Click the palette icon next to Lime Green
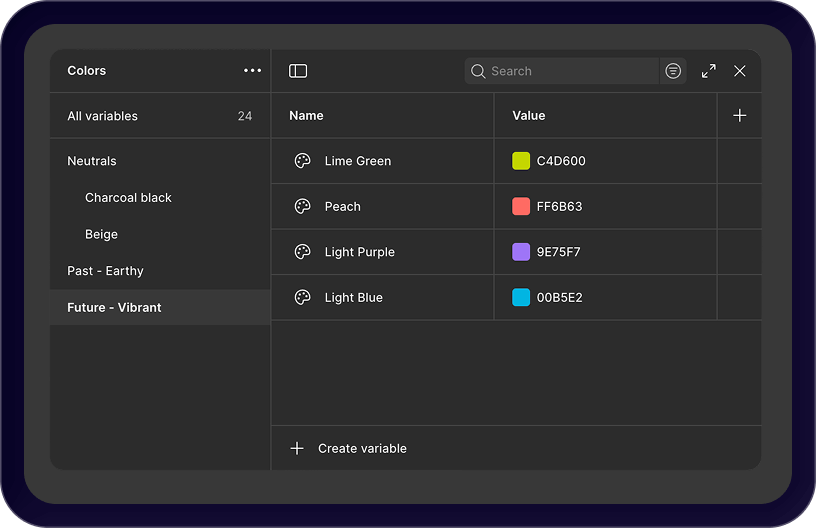This screenshot has width=816, height=528. (x=302, y=161)
